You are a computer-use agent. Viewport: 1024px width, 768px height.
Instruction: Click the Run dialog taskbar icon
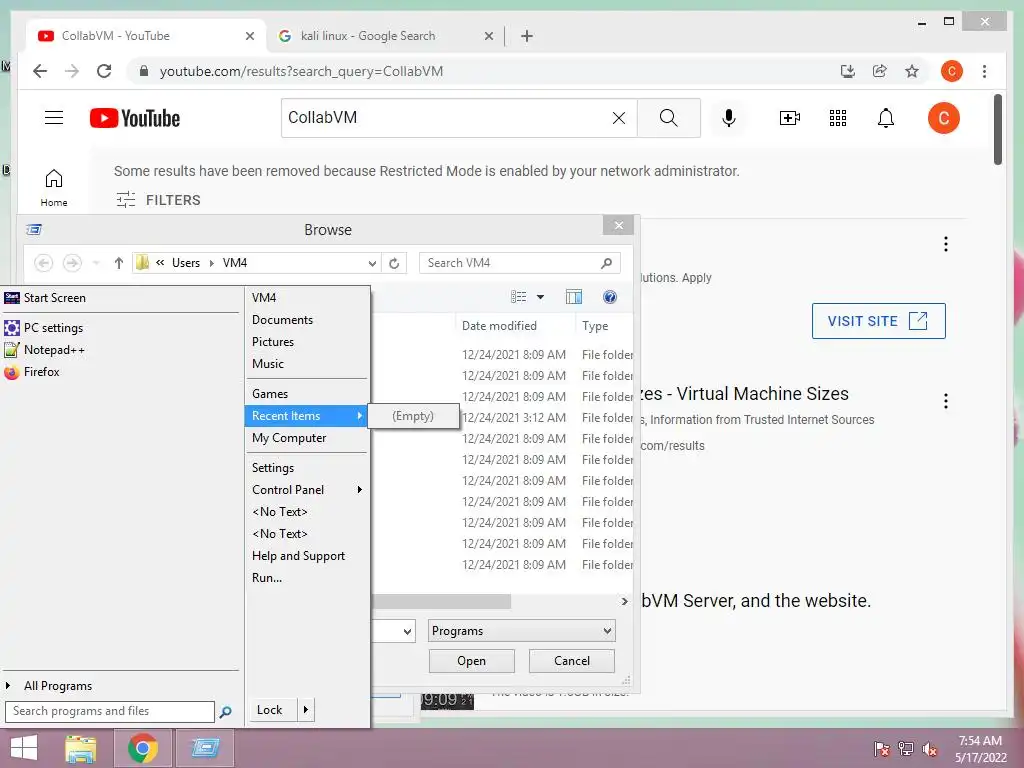click(x=205, y=748)
